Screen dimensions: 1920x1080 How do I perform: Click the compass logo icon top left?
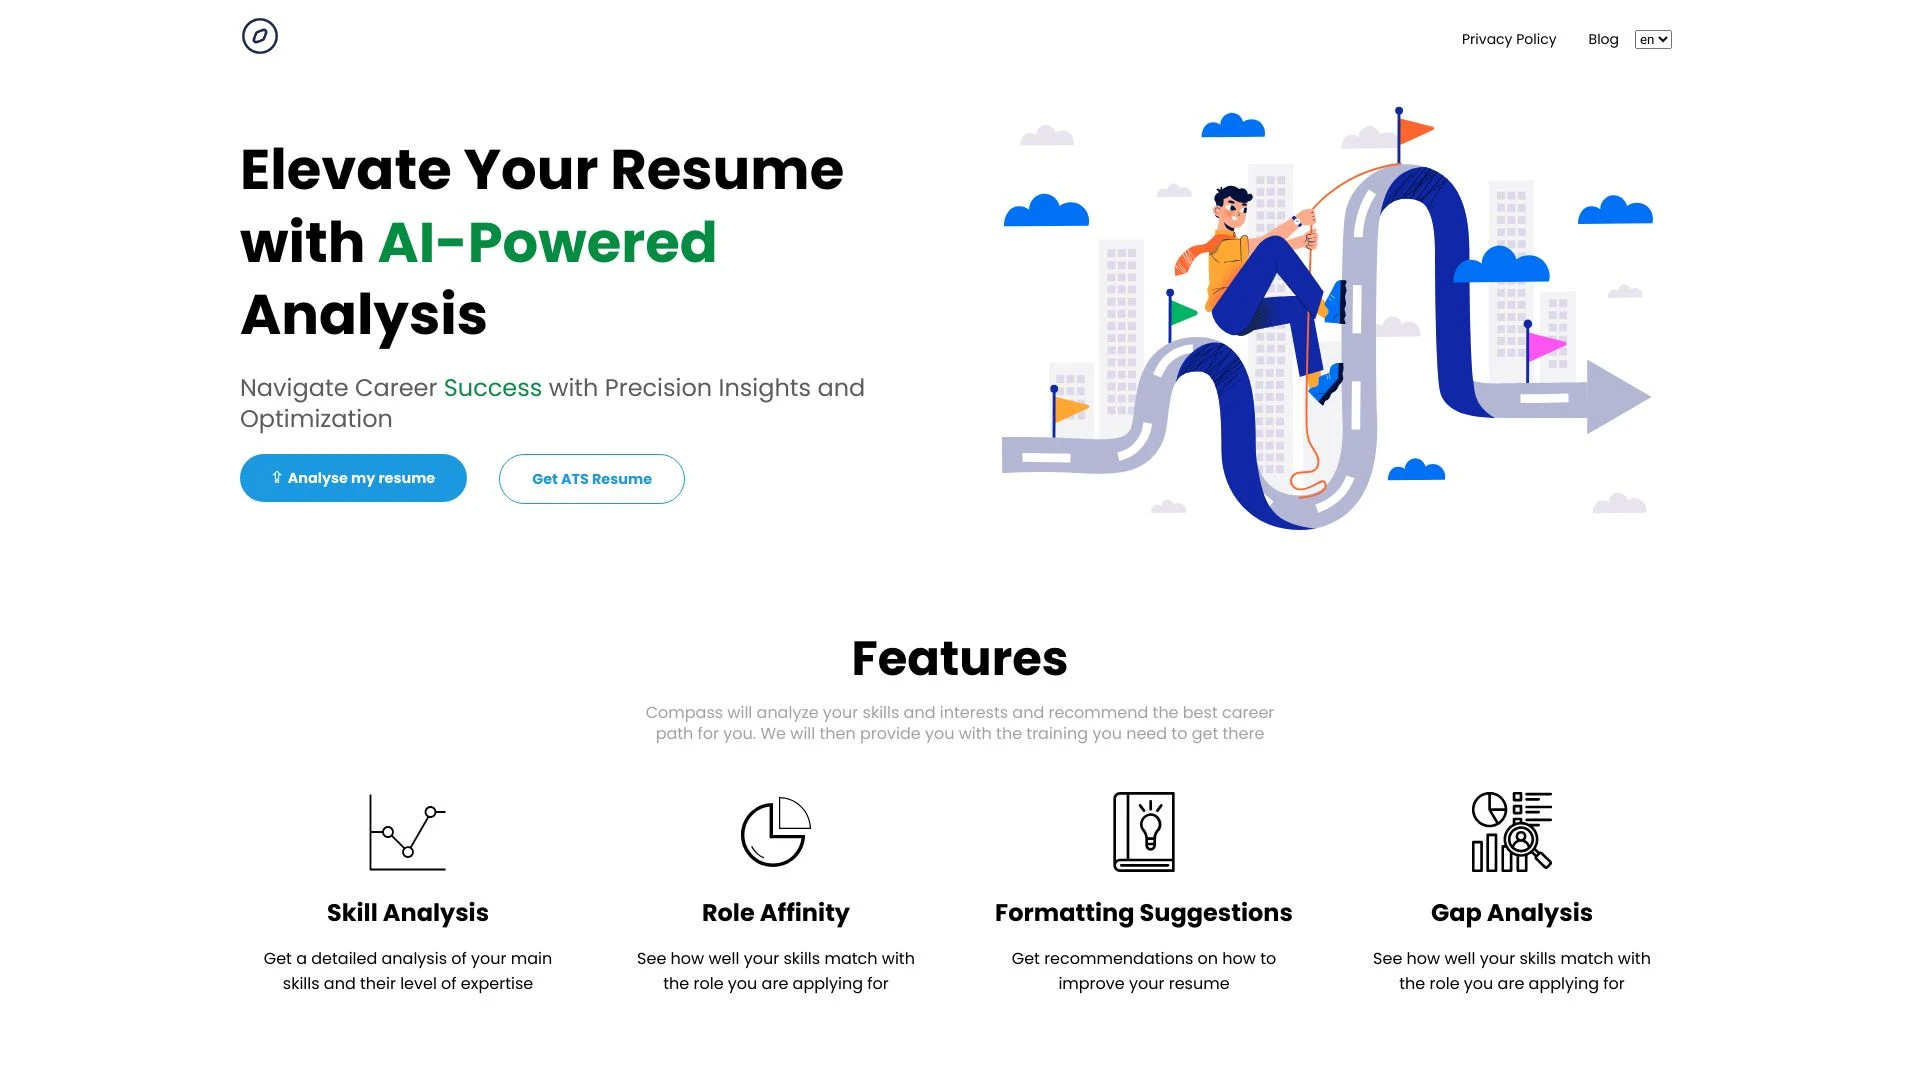(260, 36)
